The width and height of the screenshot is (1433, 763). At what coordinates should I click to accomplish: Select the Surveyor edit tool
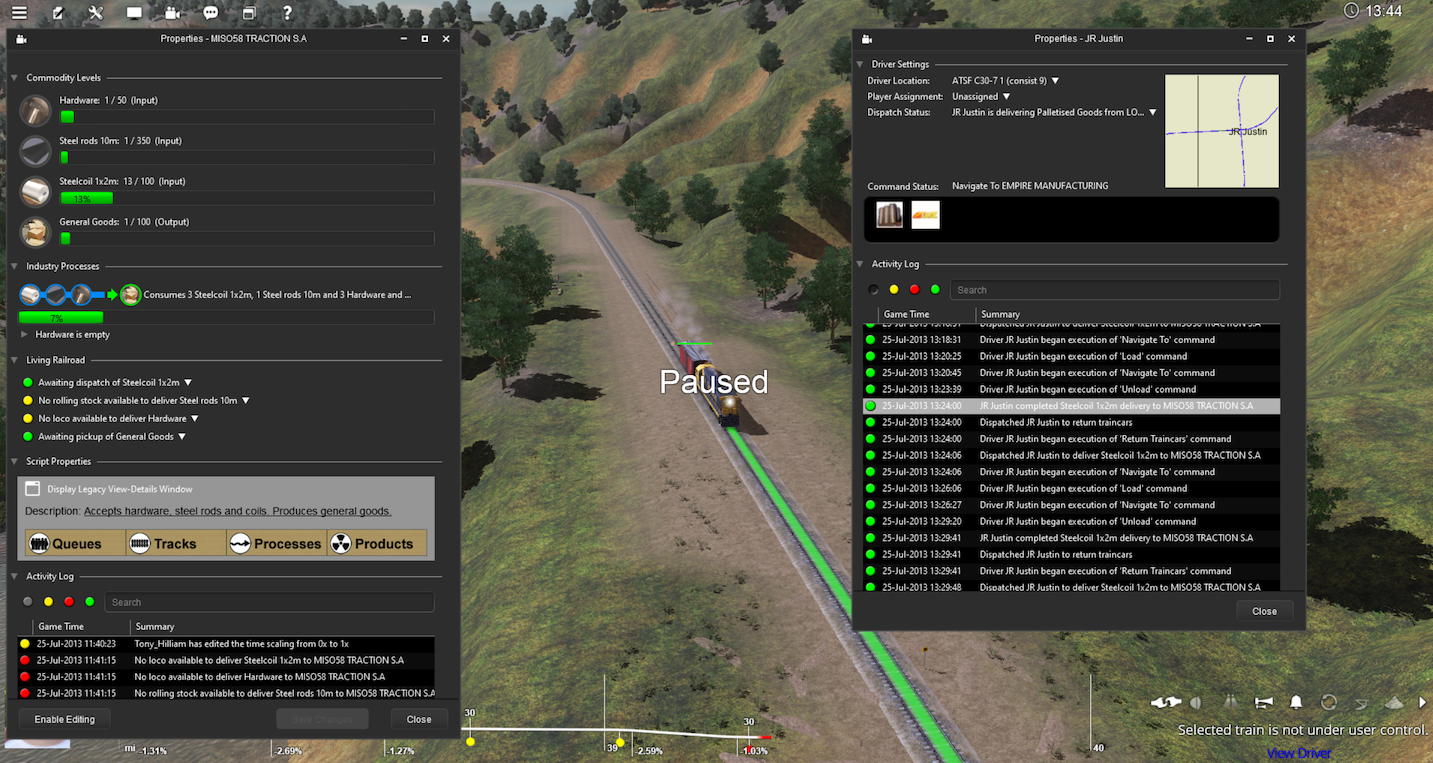(55, 13)
